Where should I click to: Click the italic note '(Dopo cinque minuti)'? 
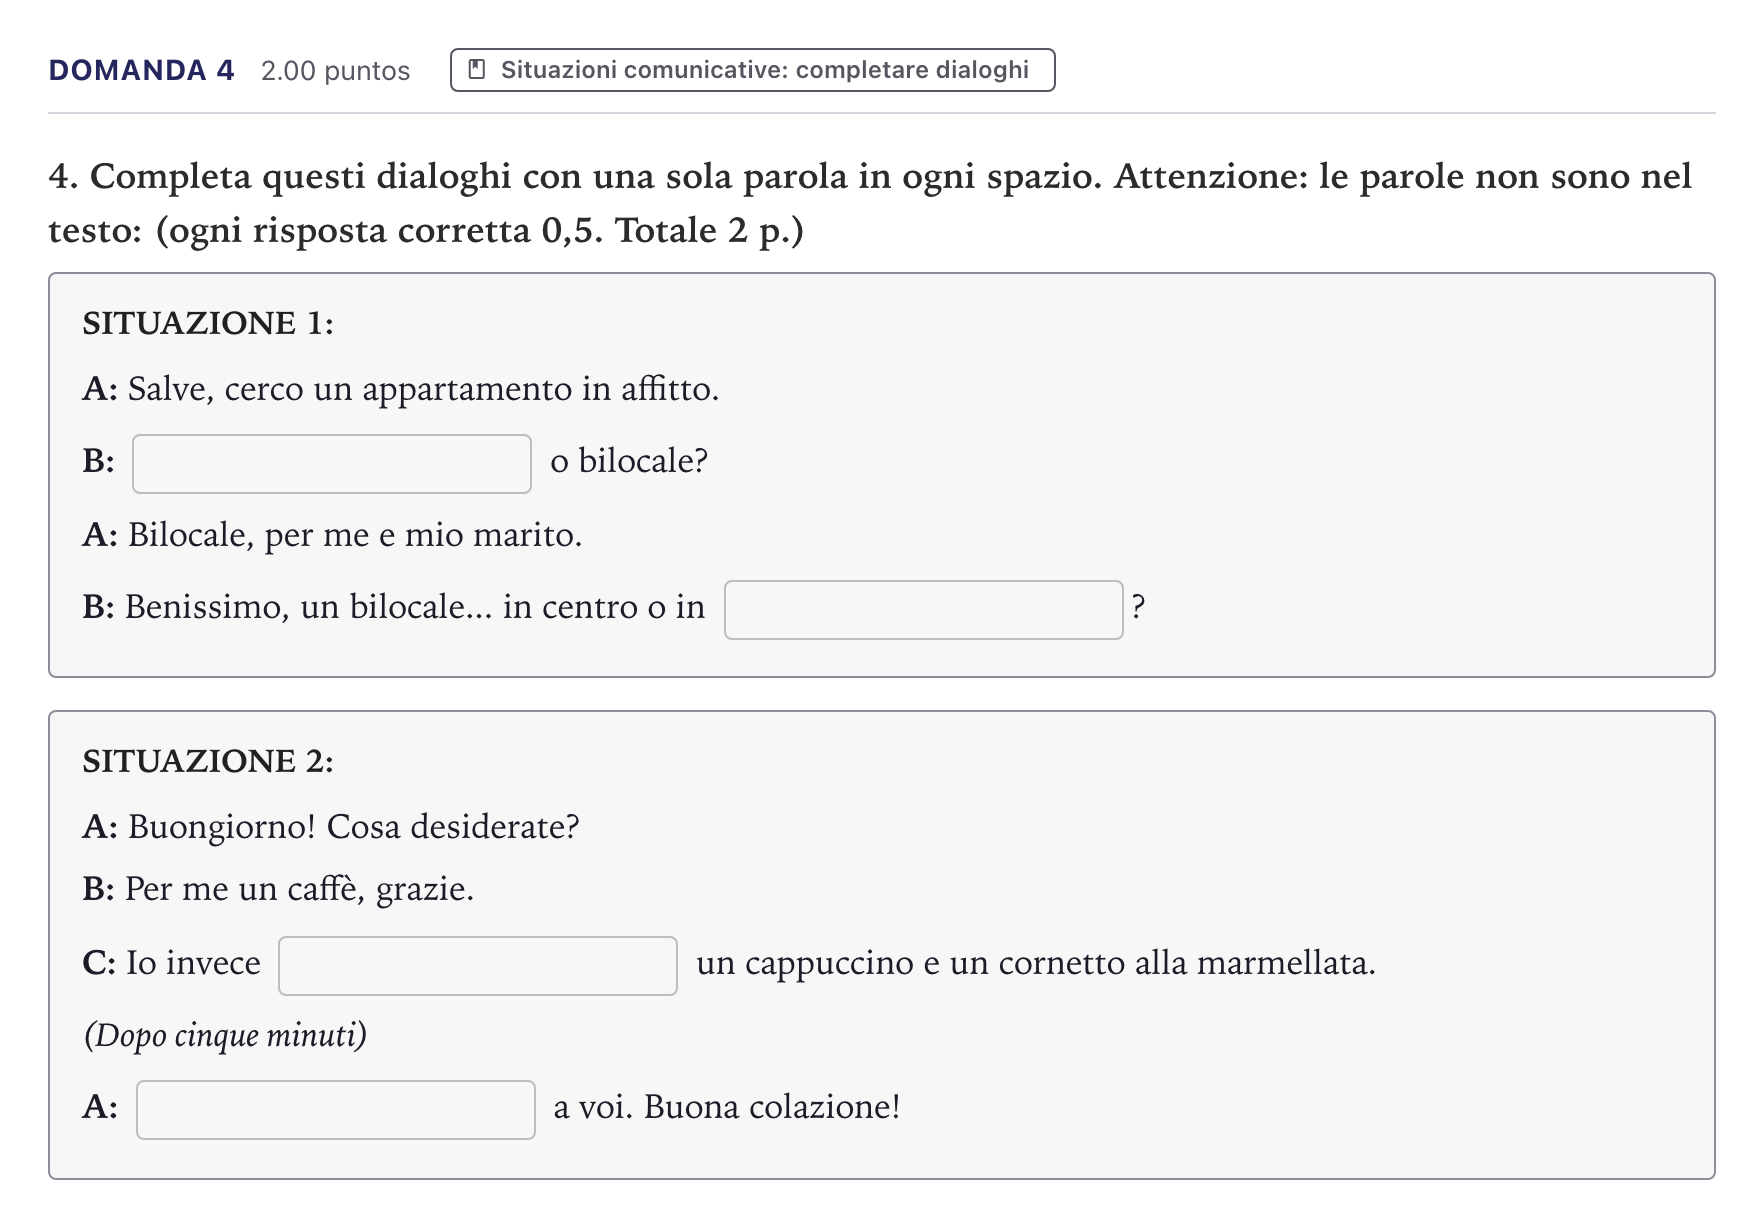tap(225, 1035)
